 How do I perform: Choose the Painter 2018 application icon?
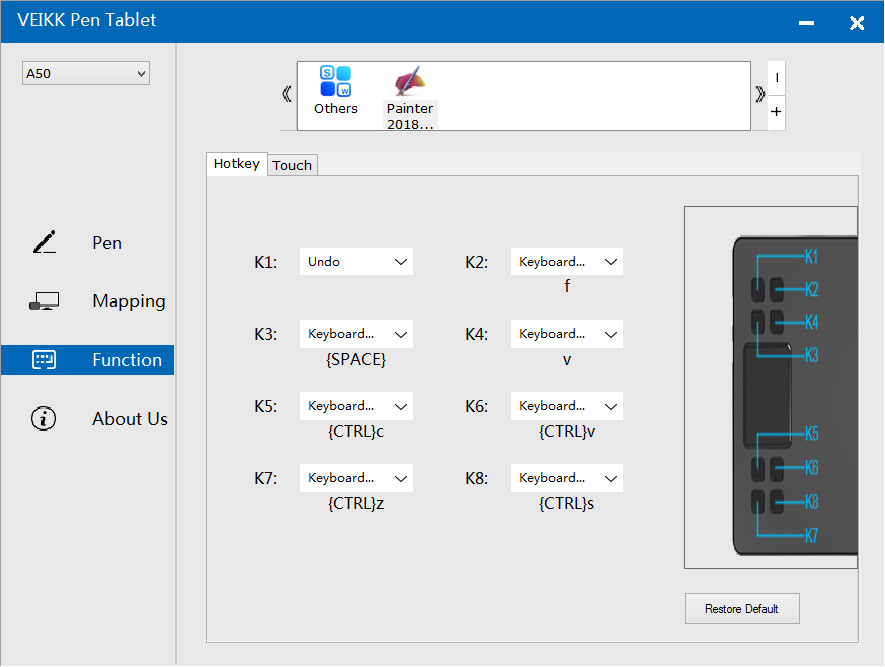point(410,82)
